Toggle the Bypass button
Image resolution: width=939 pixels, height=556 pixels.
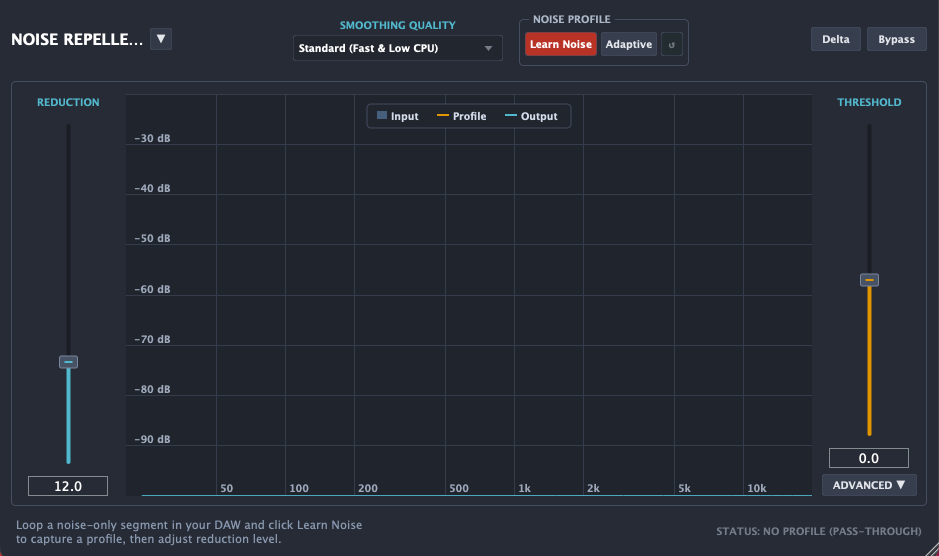pyautogui.click(x=896, y=39)
